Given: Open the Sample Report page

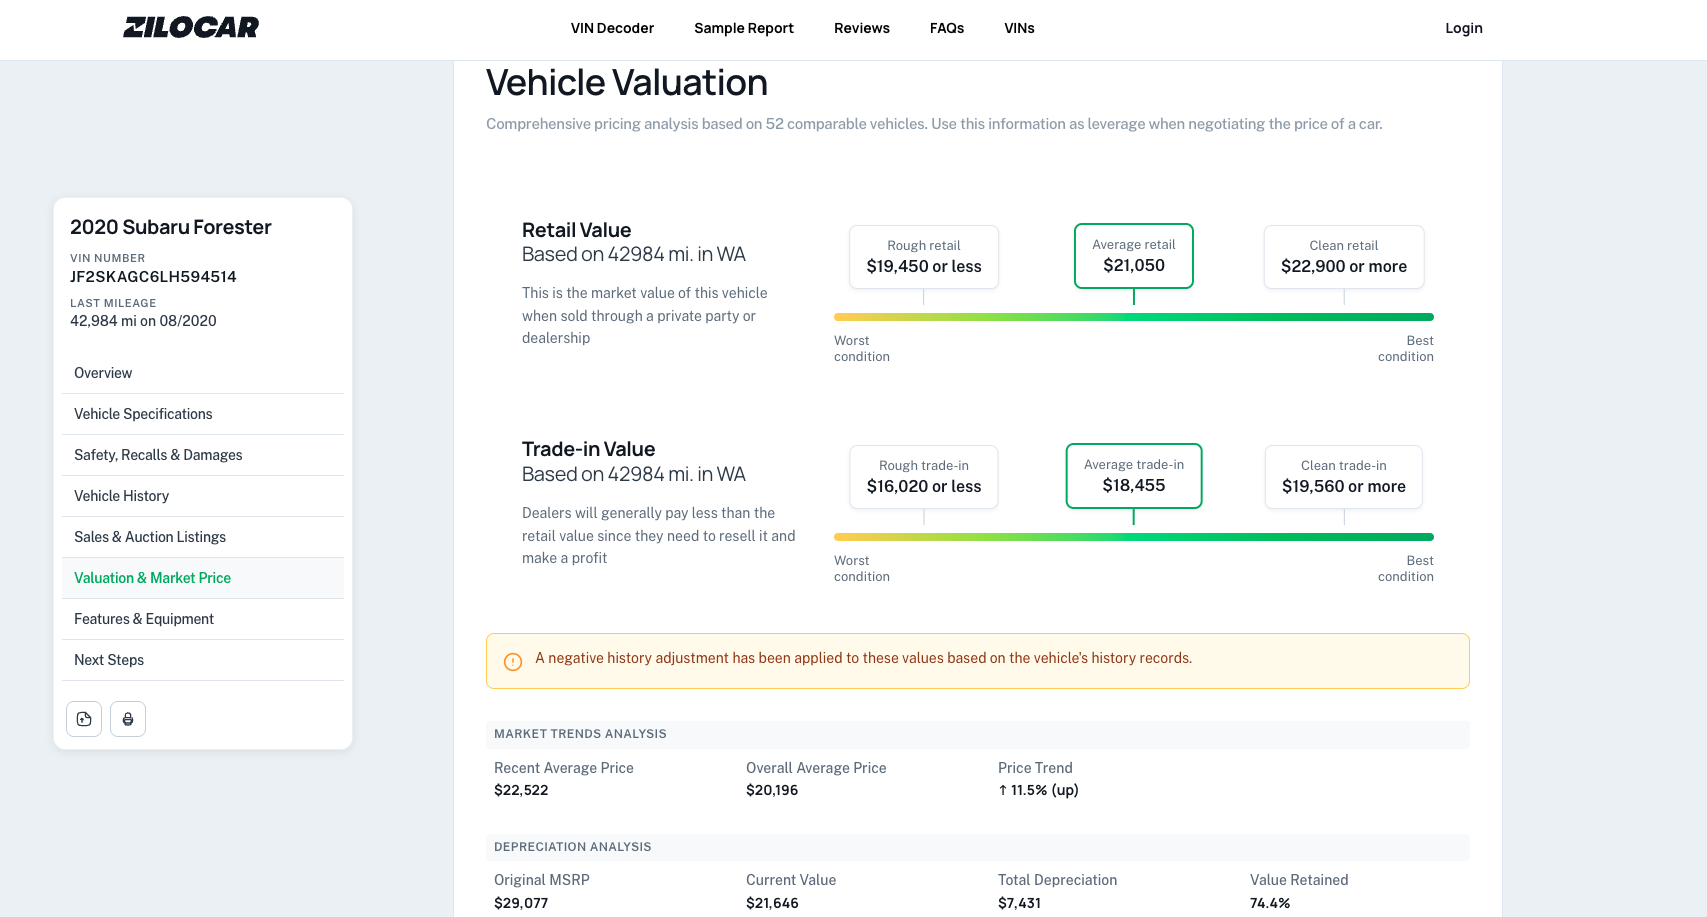Looking at the screenshot, I should pyautogui.click(x=743, y=28).
